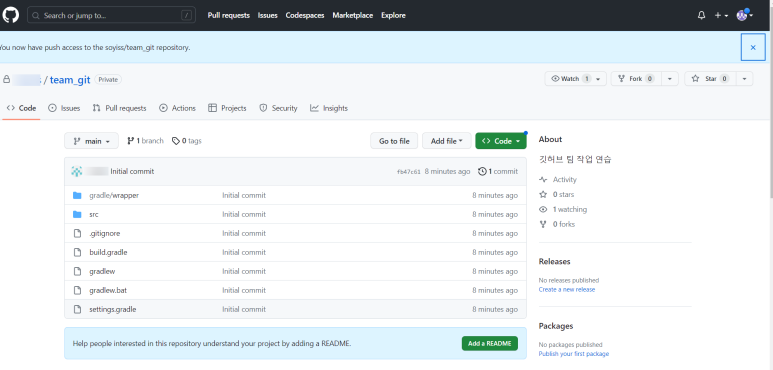Click the .gitignore file icon

[x=77, y=233]
